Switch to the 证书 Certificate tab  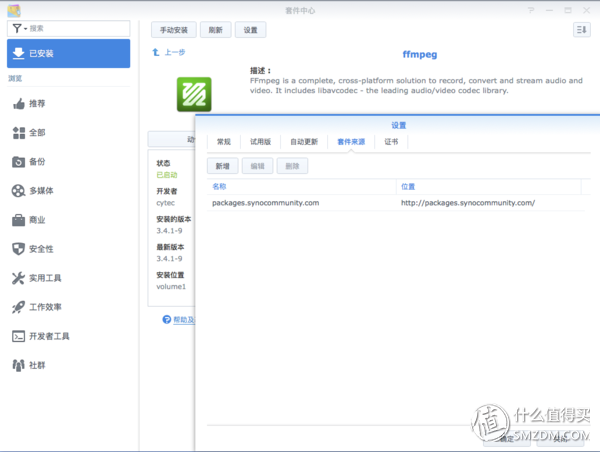(x=391, y=142)
